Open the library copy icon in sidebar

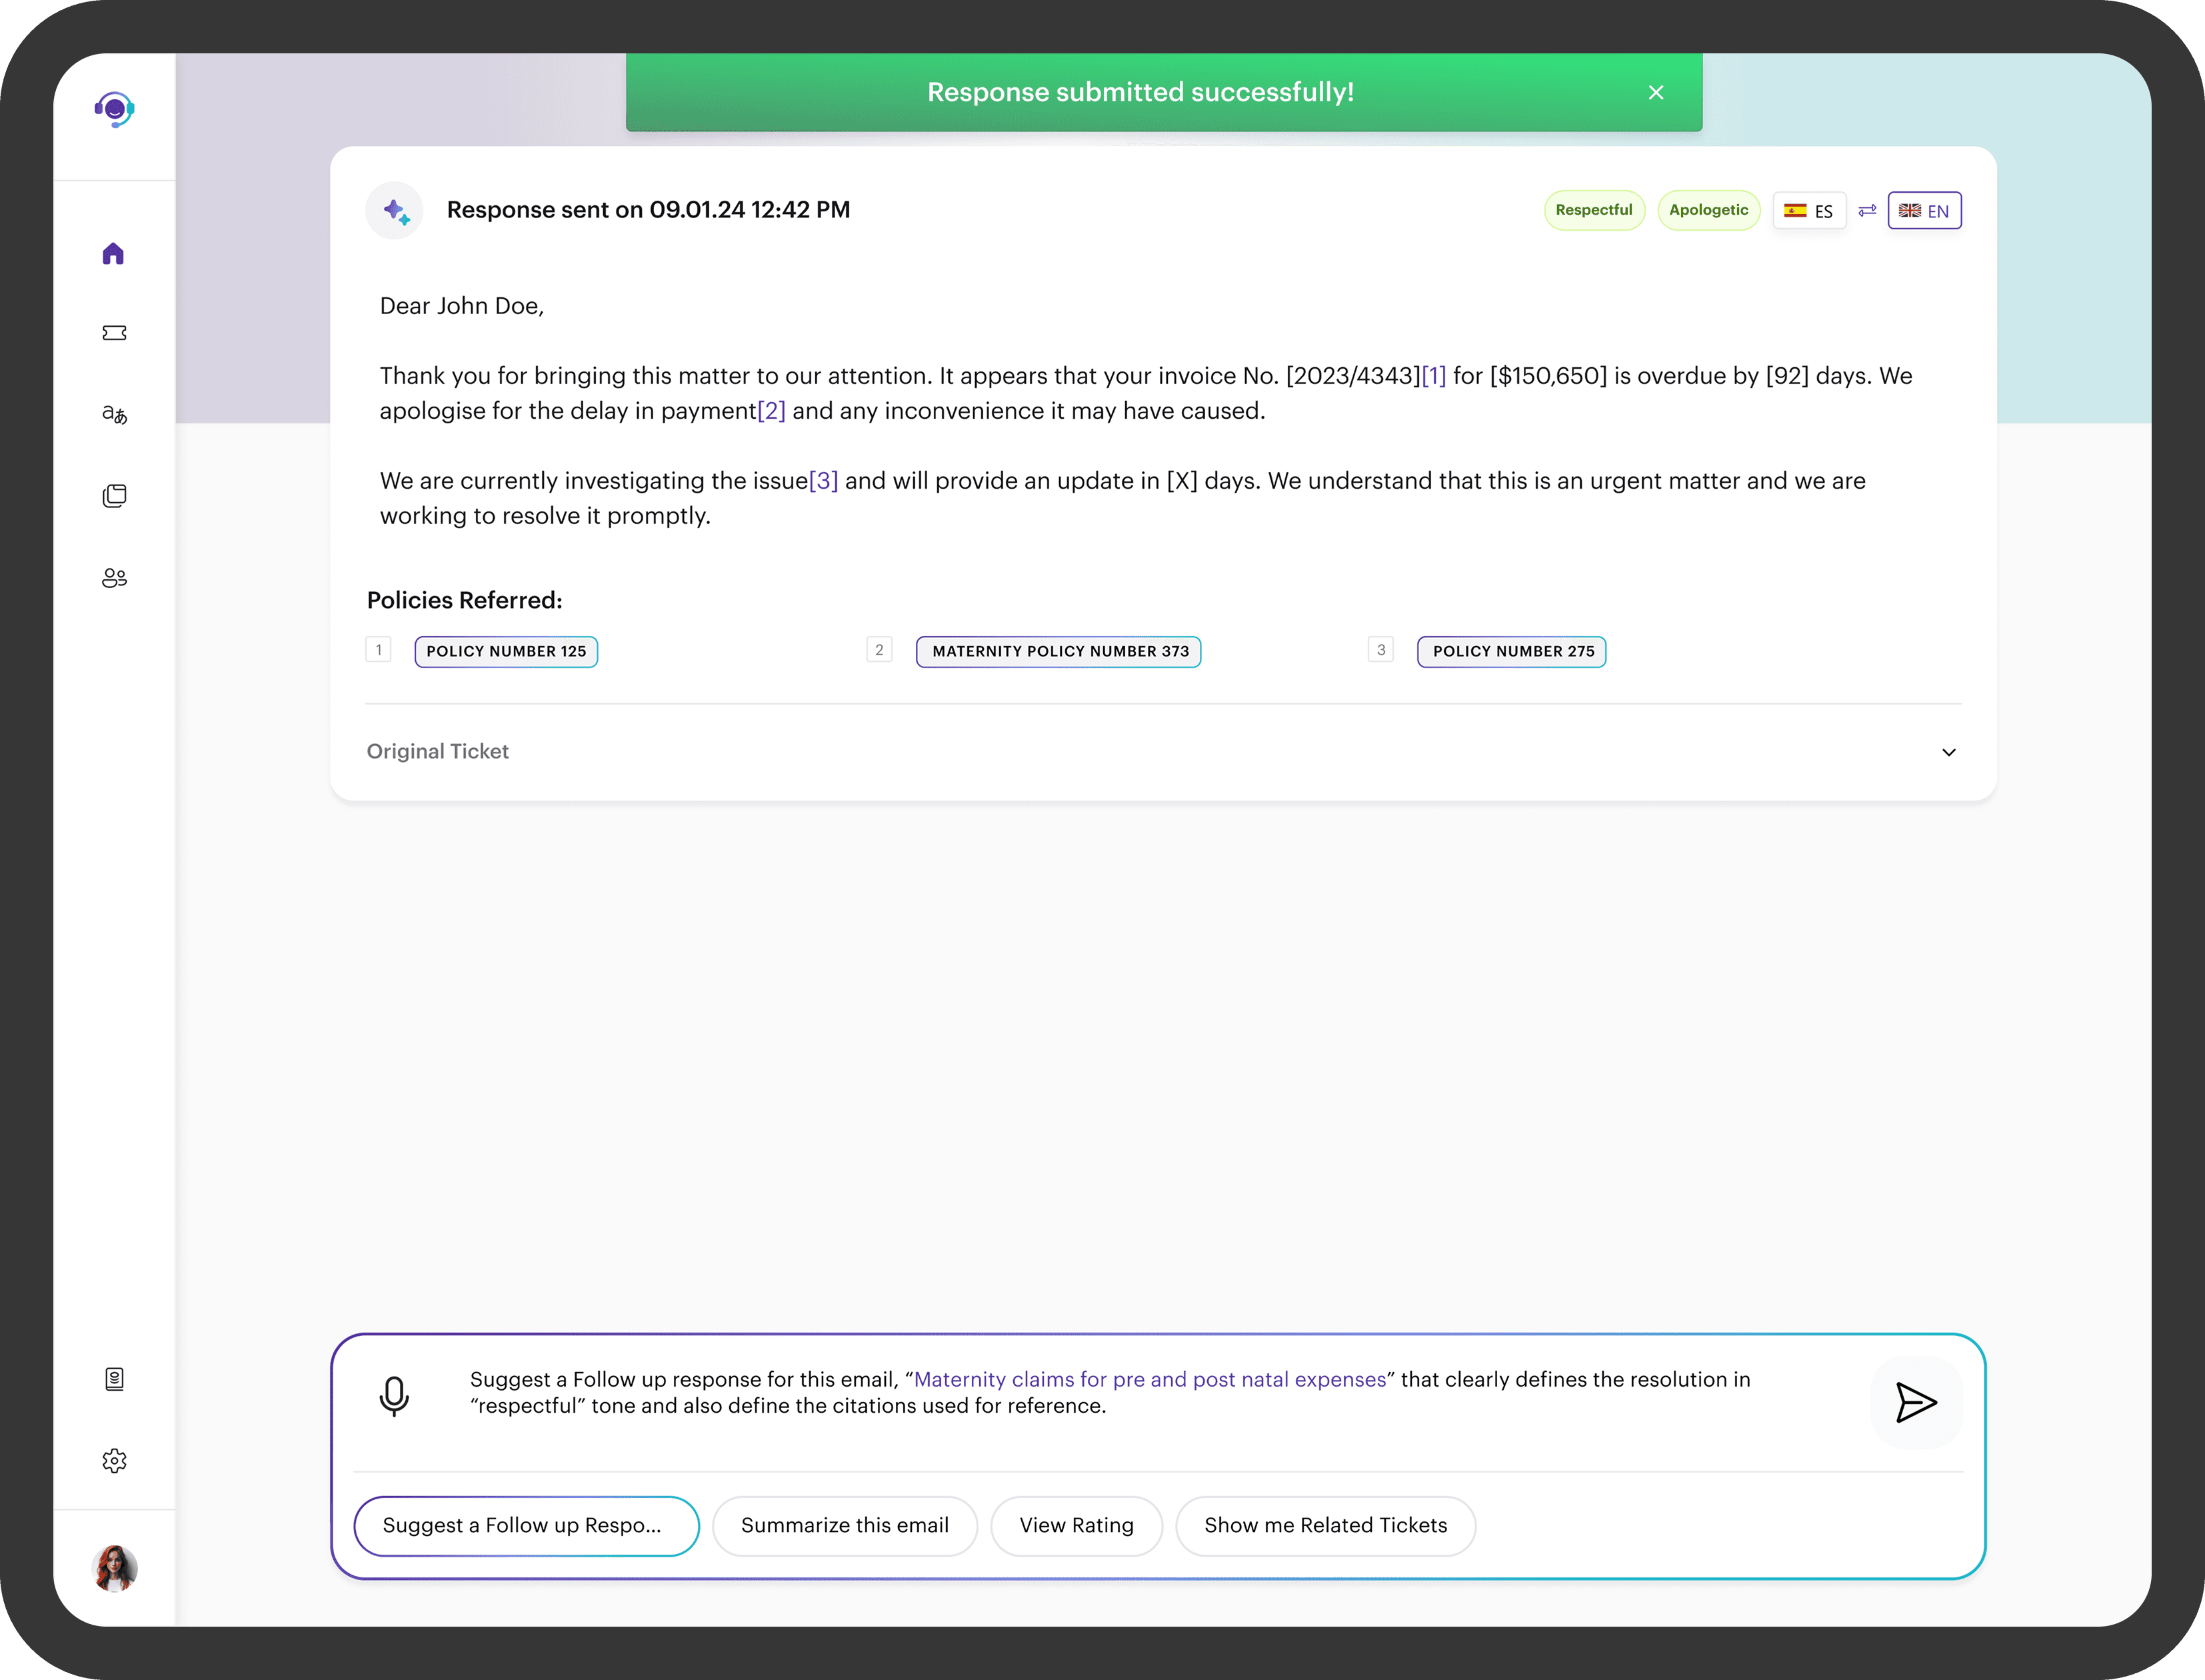(114, 496)
